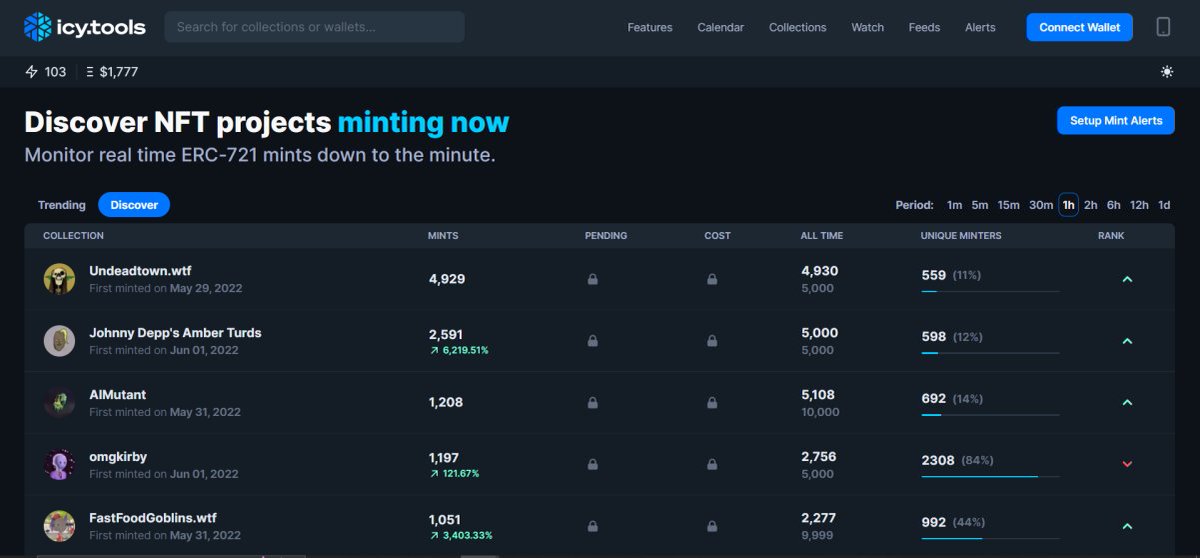Click the Connect Wallet button

click(x=1080, y=27)
